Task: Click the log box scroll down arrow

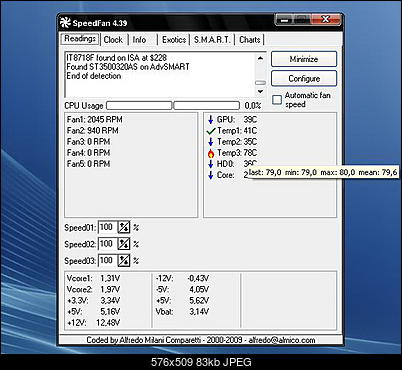Action: (260, 91)
